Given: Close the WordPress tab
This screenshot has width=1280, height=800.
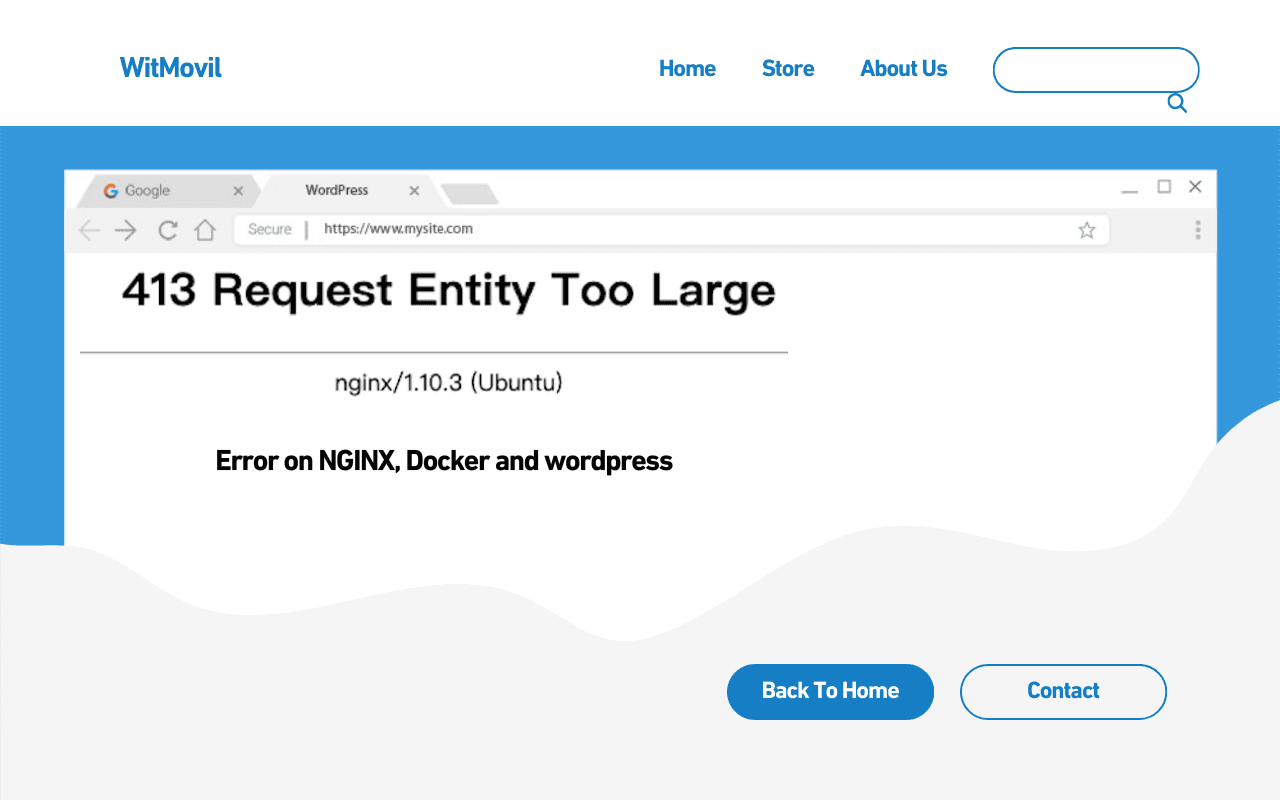Looking at the screenshot, I should point(413,190).
